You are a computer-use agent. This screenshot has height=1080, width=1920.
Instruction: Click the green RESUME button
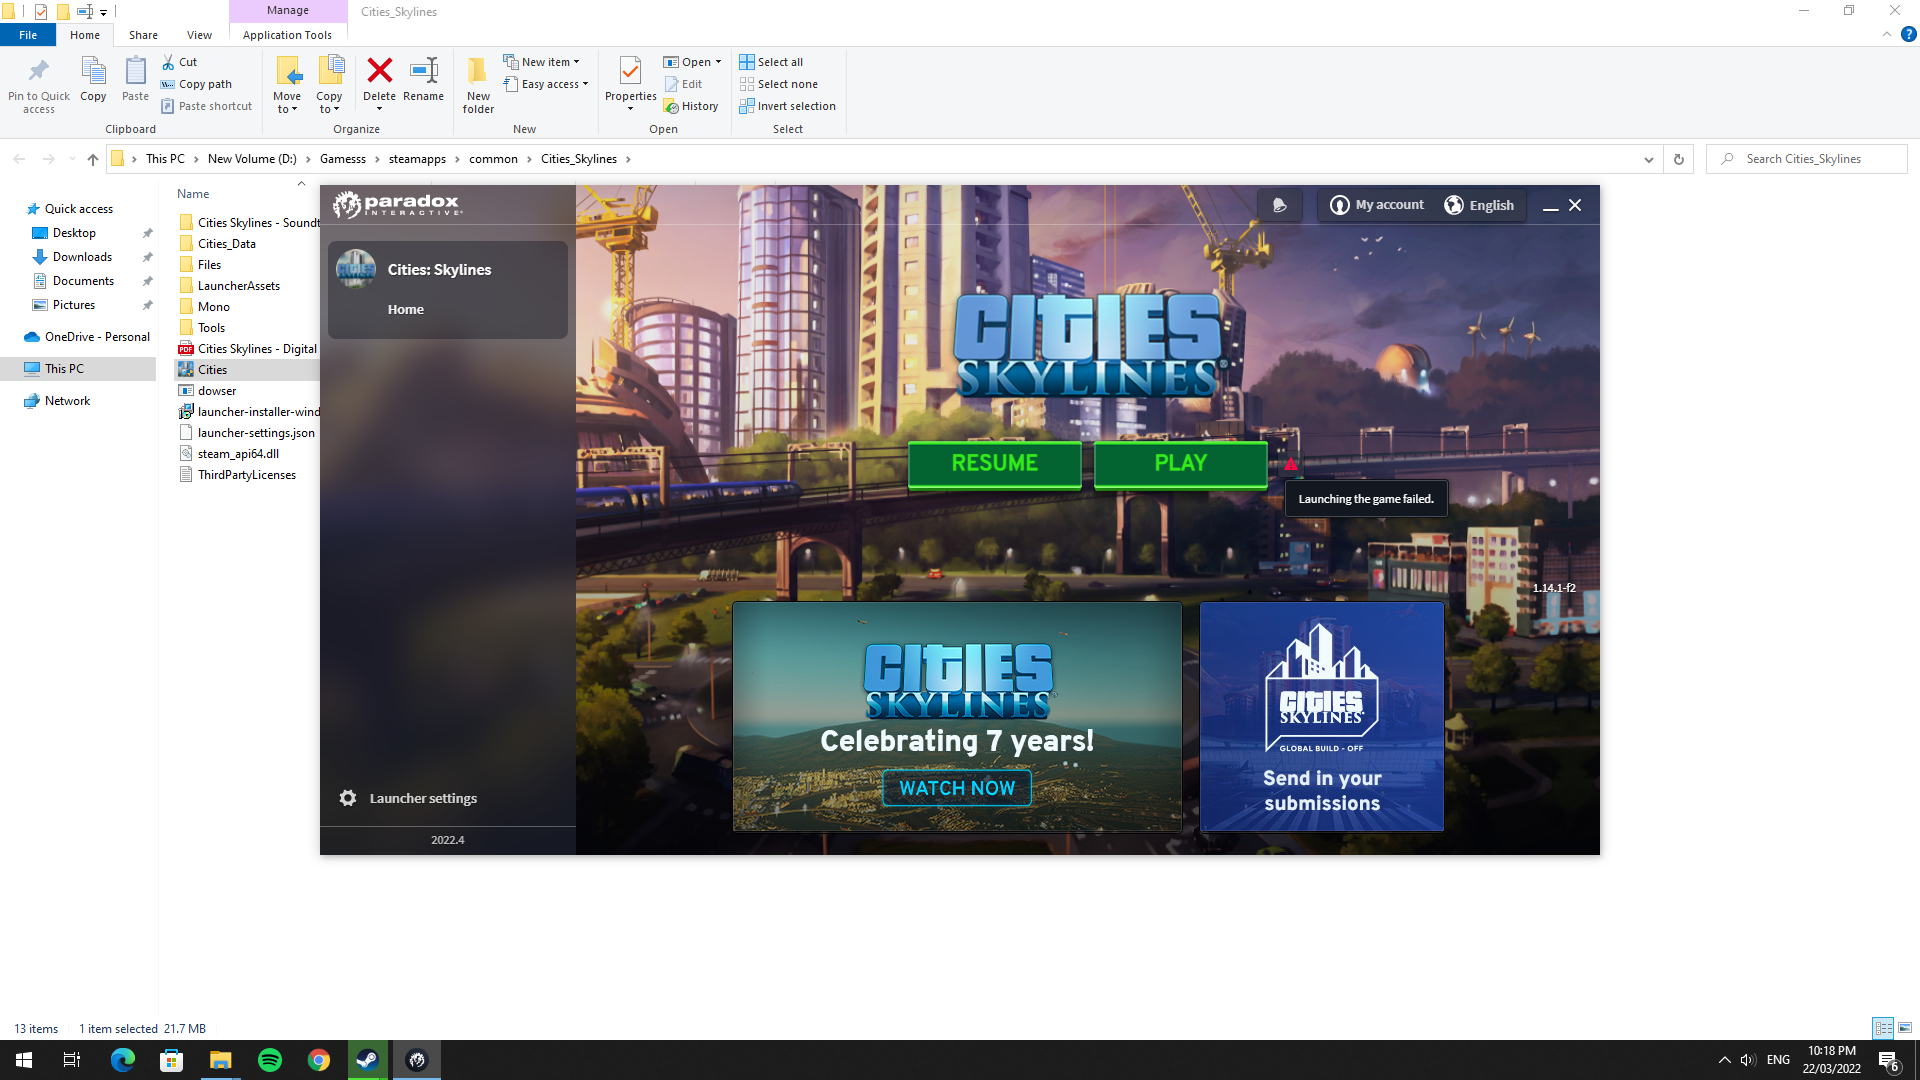(994, 463)
